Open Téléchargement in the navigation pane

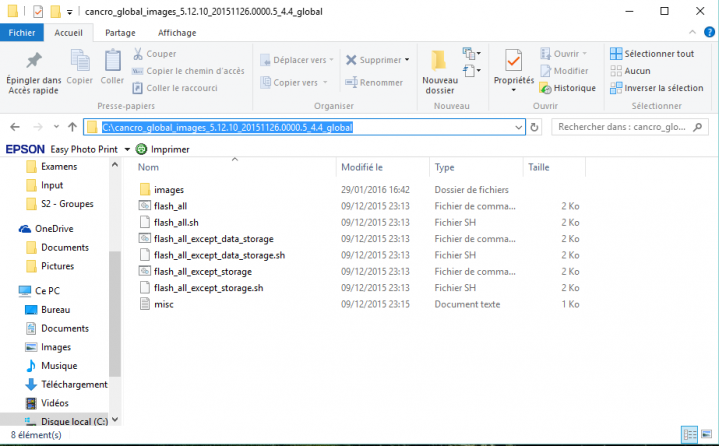tap(66, 385)
